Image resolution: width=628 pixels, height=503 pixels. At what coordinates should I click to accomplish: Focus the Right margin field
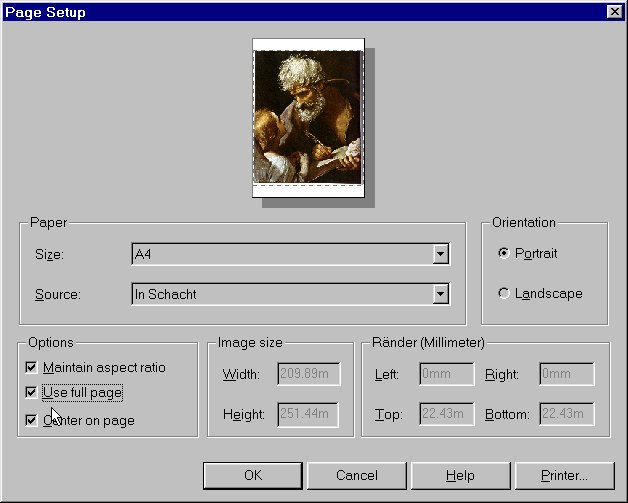566,375
